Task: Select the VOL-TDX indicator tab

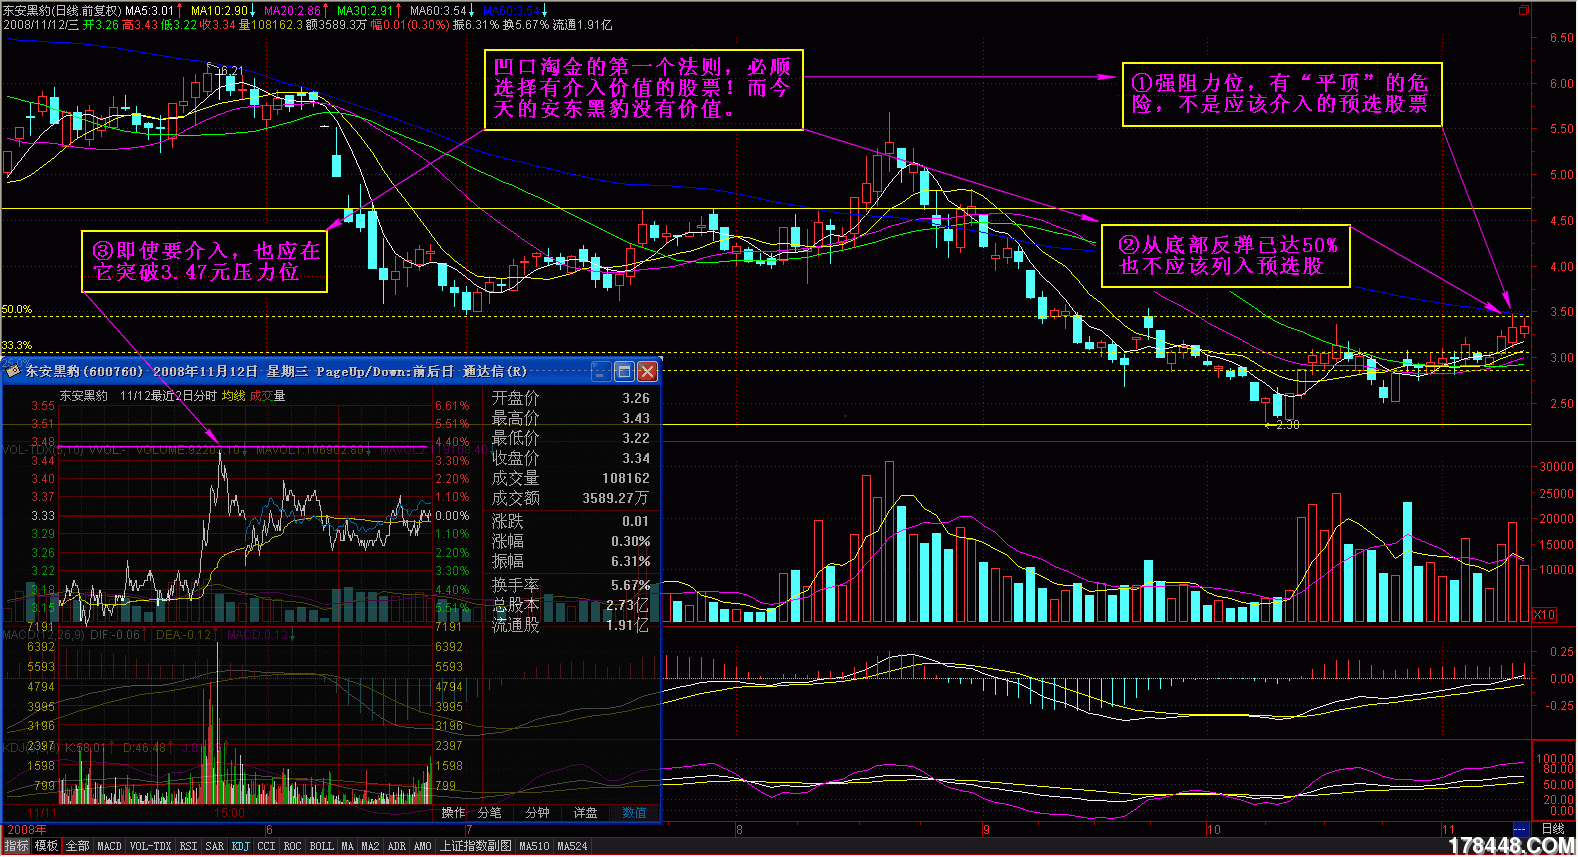Action: (x=150, y=846)
